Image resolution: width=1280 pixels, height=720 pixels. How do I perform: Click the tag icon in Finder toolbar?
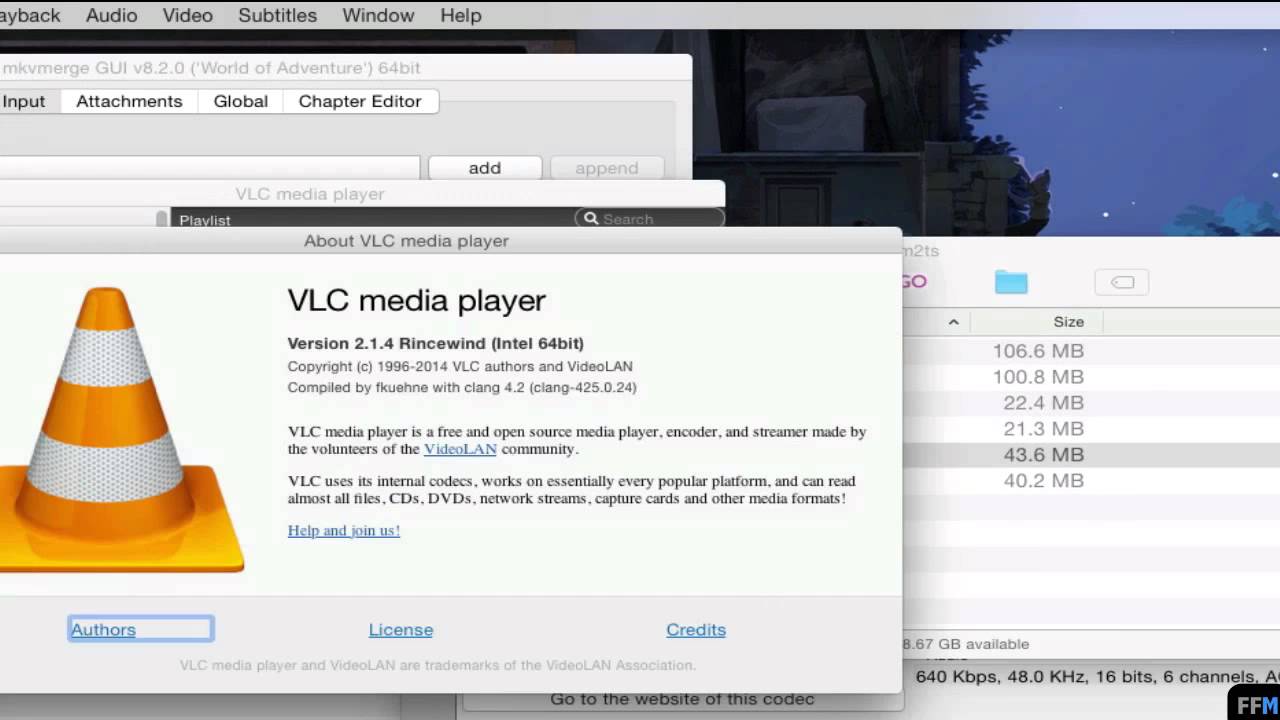pos(1122,282)
